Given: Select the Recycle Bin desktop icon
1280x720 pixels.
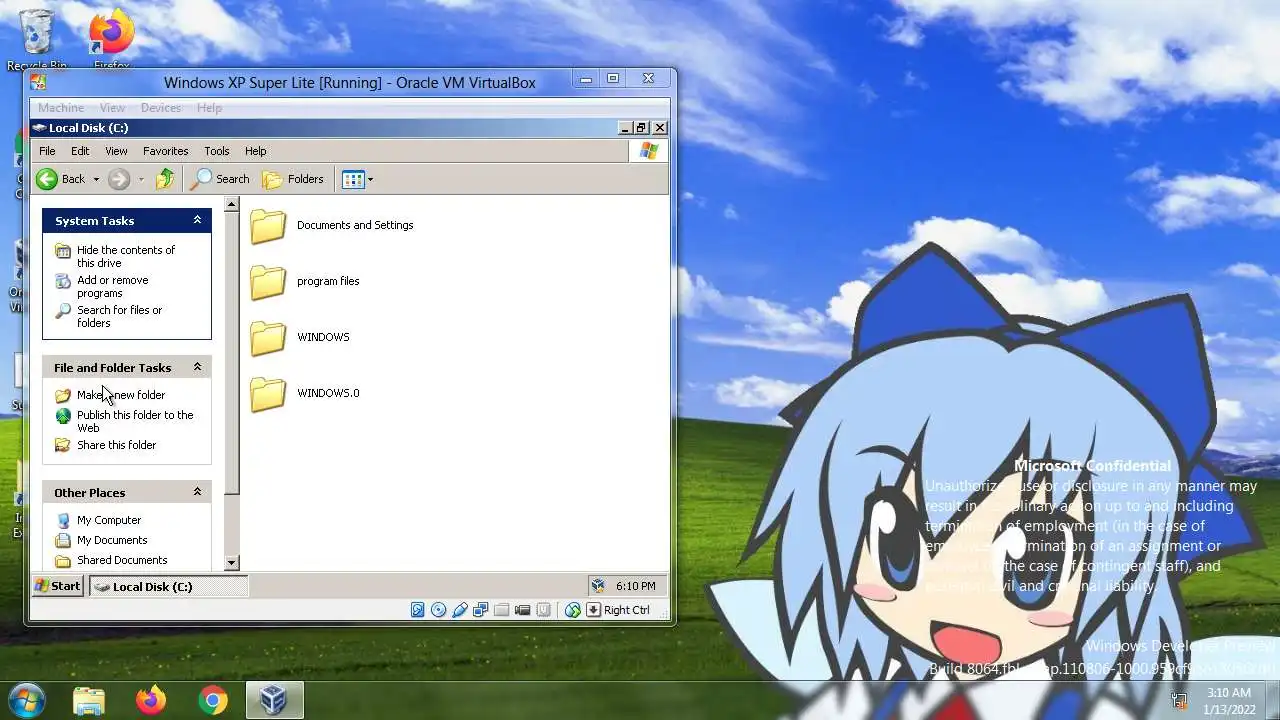Looking at the screenshot, I should 37,40.
